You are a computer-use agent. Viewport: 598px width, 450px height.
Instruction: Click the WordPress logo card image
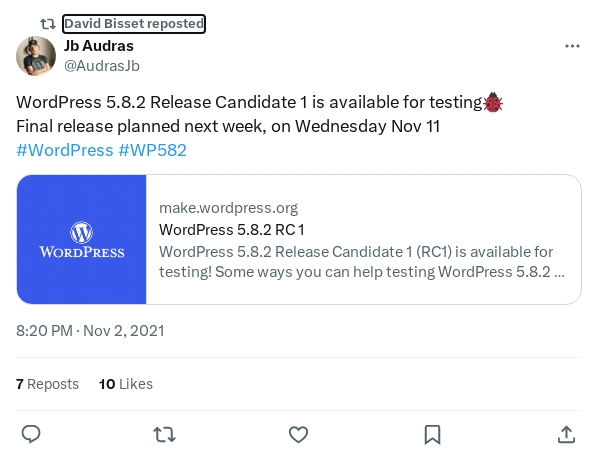point(82,239)
